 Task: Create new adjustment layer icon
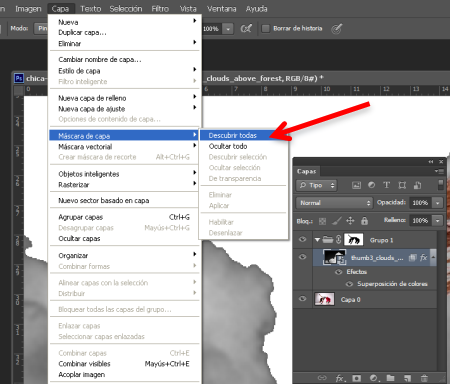pyautogui.click(x=374, y=378)
